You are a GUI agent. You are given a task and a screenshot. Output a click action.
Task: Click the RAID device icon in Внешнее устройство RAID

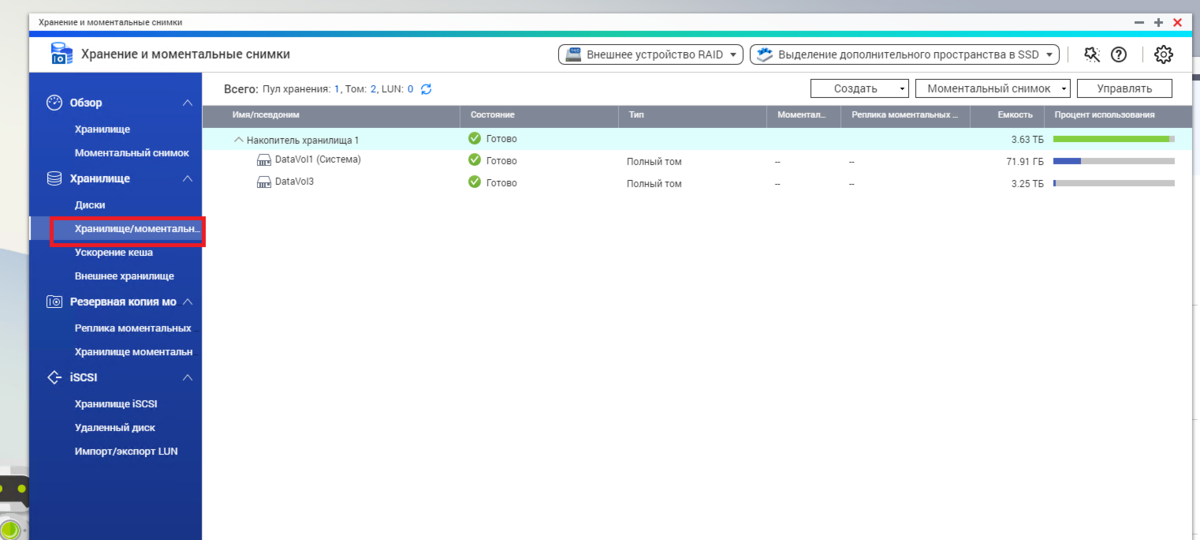[x=574, y=55]
